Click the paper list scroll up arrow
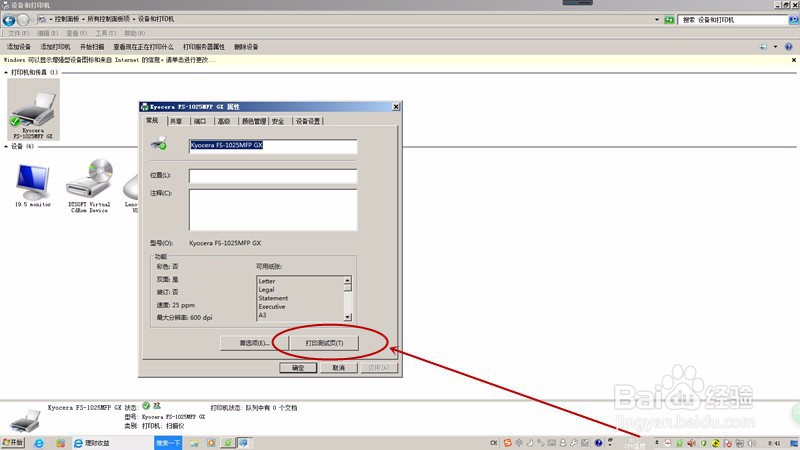Viewport: 800px width, 450px height. coord(347,280)
